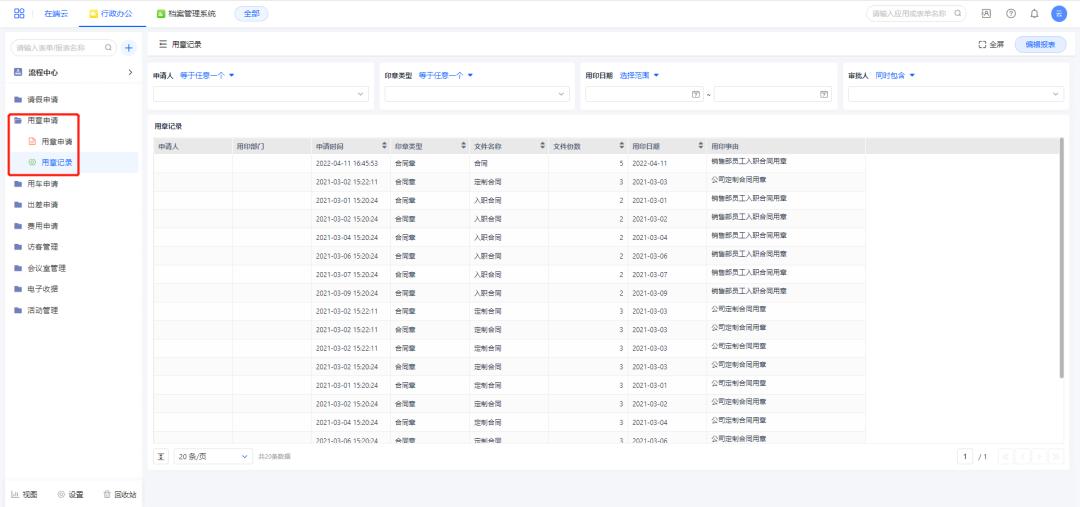Switch to the 行政办公 tab
This screenshot has width=1080, height=507.
(112, 13)
